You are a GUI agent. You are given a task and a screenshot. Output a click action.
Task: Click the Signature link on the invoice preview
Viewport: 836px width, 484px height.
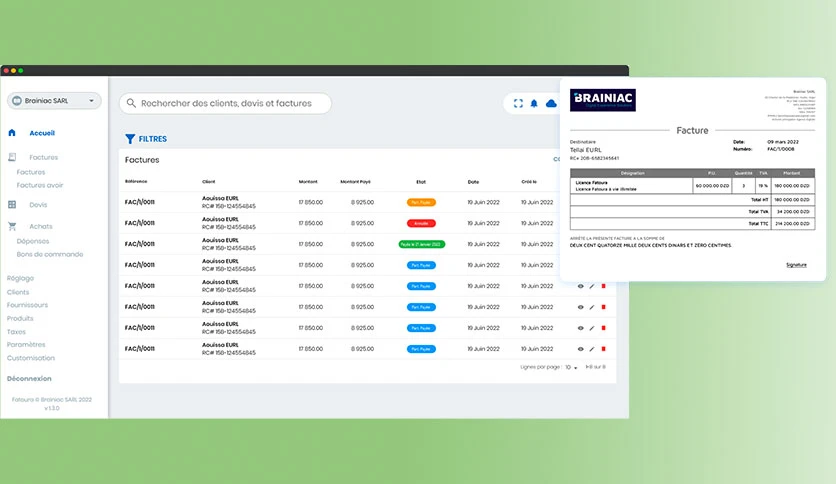click(796, 265)
